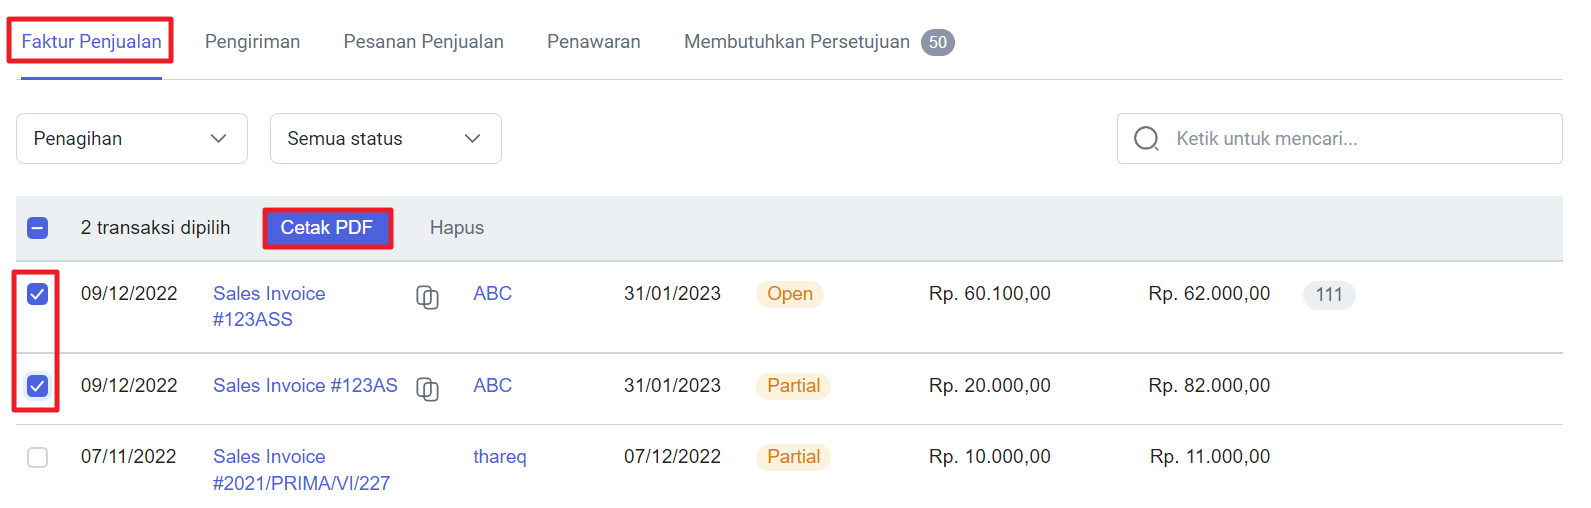Uncheck the Sales Invoice #123ASS row checkbox
Image resolution: width=1591 pixels, height=508 pixels.
tap(37, 294)
